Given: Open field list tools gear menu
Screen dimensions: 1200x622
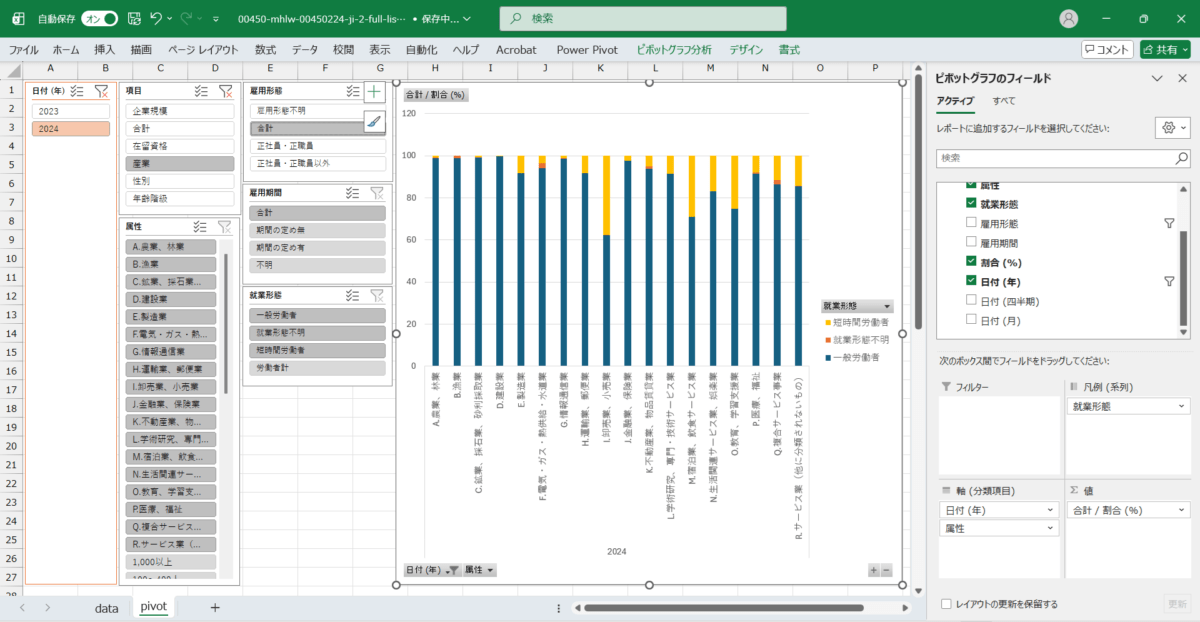Looking at the screenshot, I should (1170, 128).
